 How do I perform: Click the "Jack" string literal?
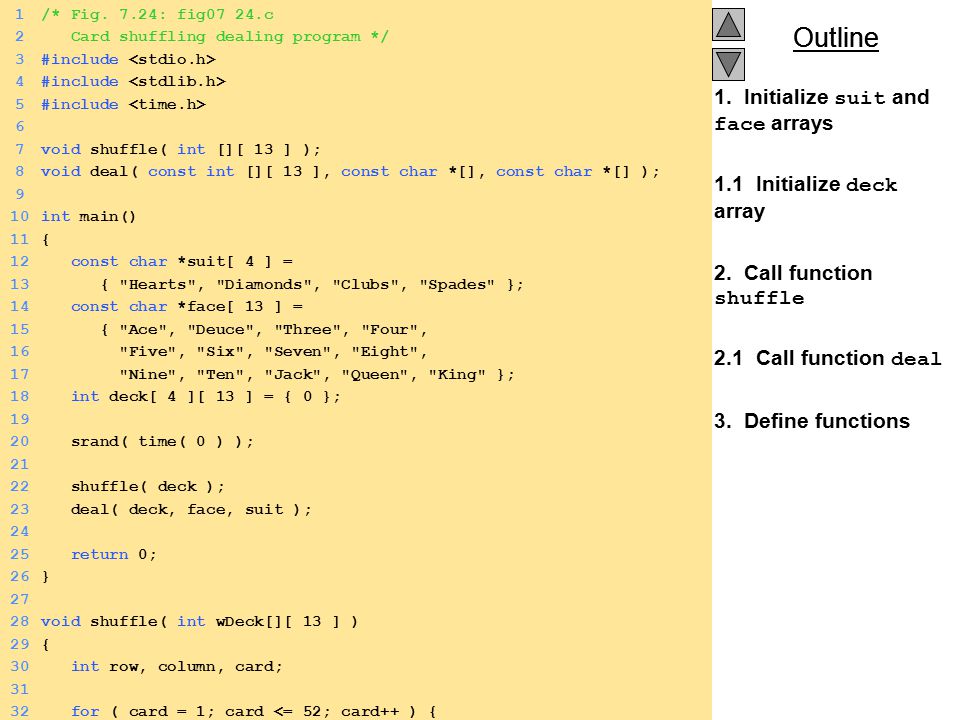point(293,375)
